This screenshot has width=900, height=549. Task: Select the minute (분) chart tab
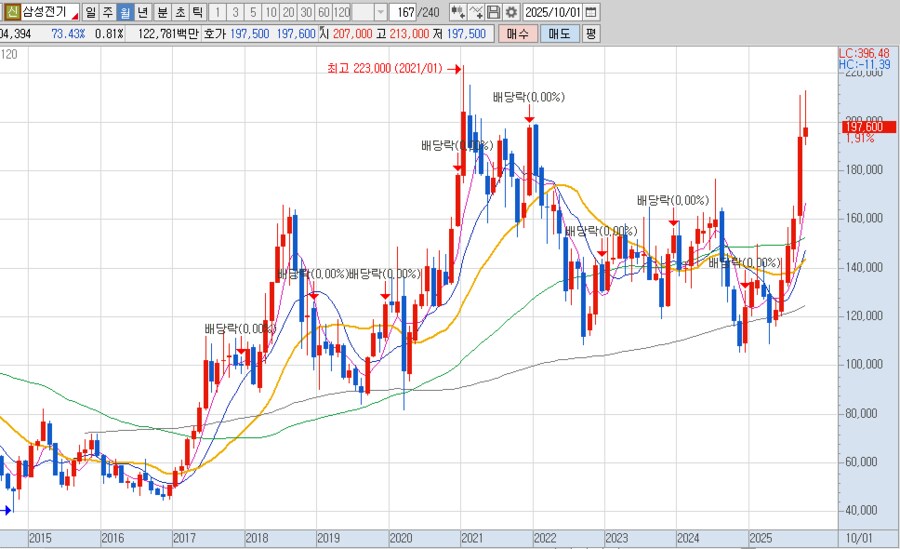162,13
